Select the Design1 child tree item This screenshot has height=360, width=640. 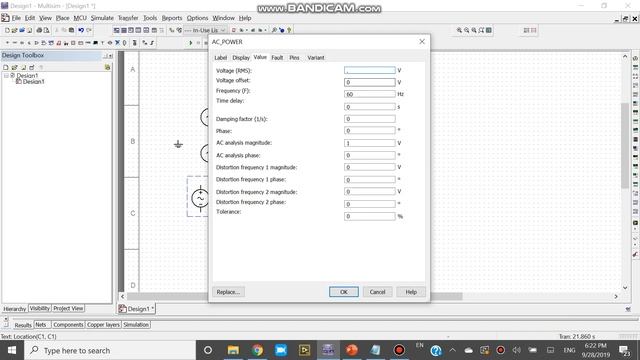[33, 82]
